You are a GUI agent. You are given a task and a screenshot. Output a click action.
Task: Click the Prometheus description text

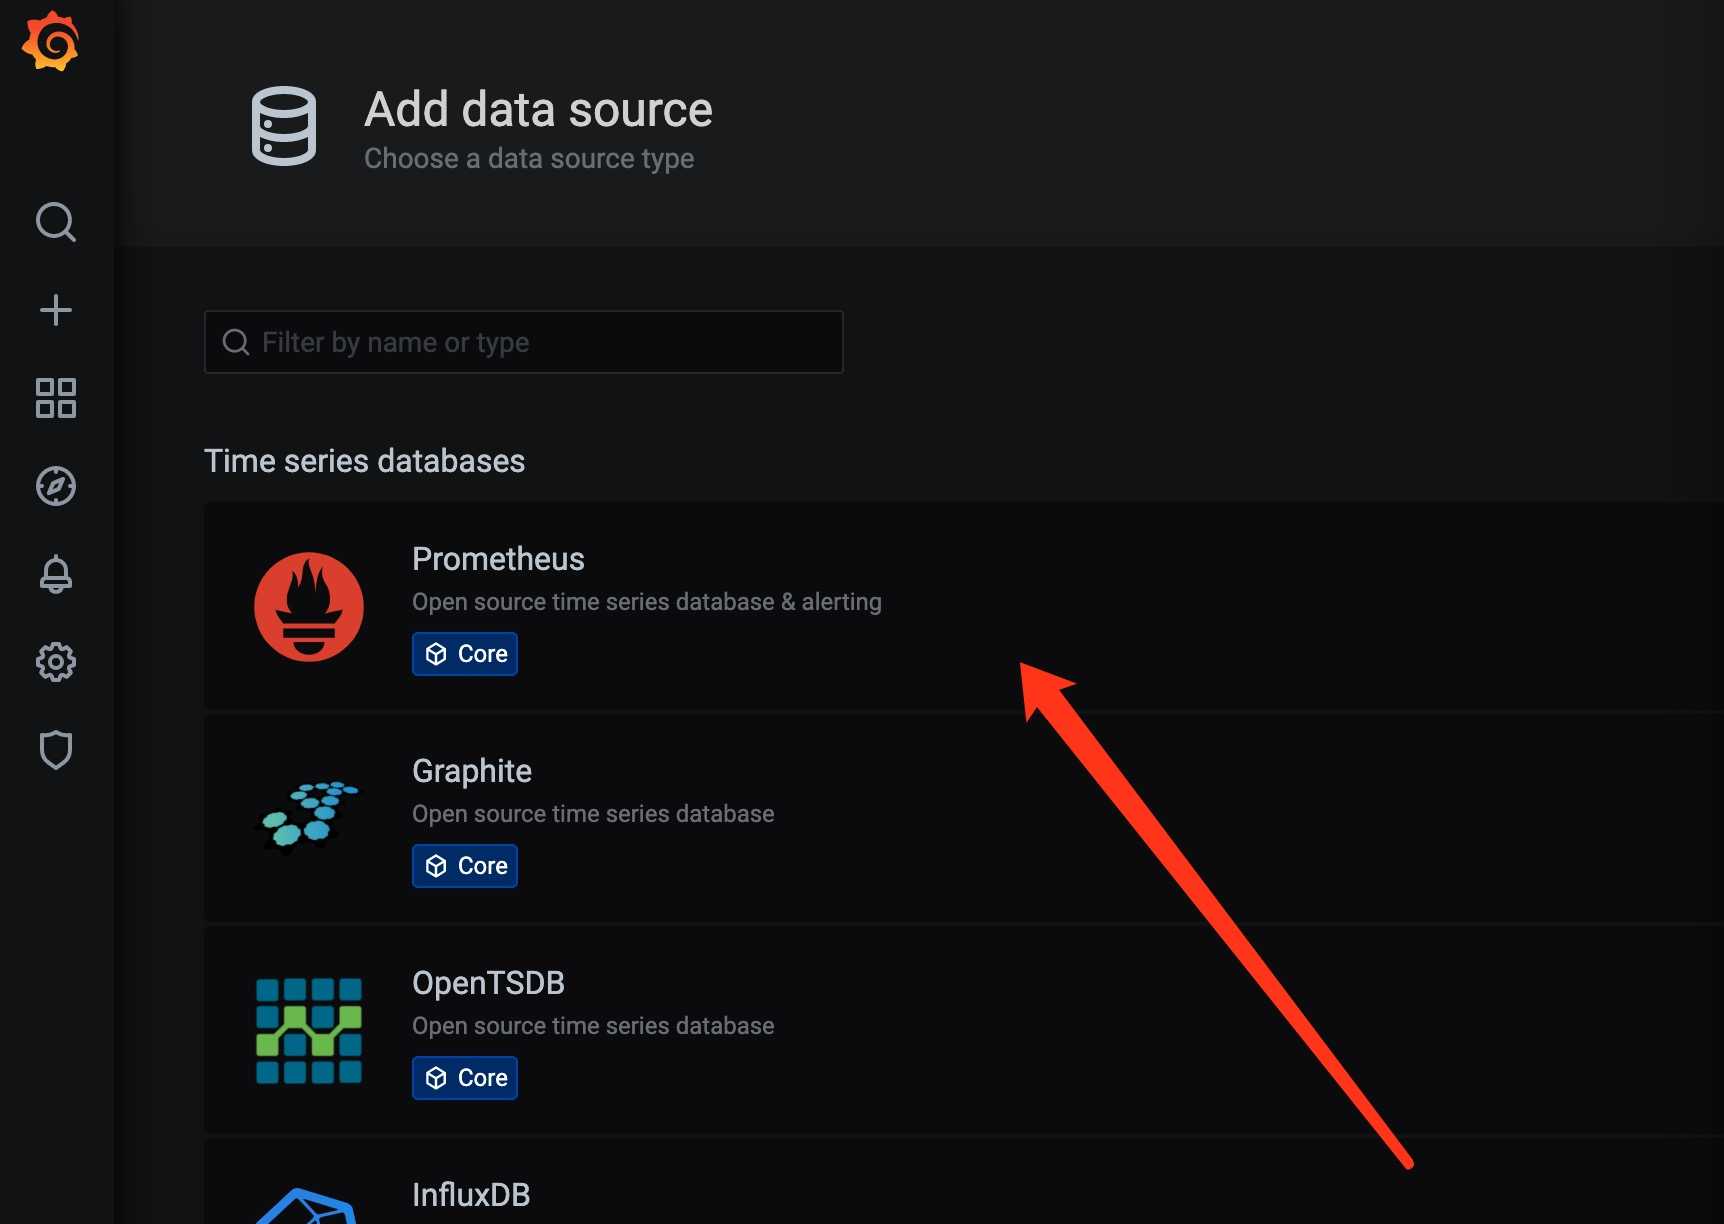click(x=647, y=602)
